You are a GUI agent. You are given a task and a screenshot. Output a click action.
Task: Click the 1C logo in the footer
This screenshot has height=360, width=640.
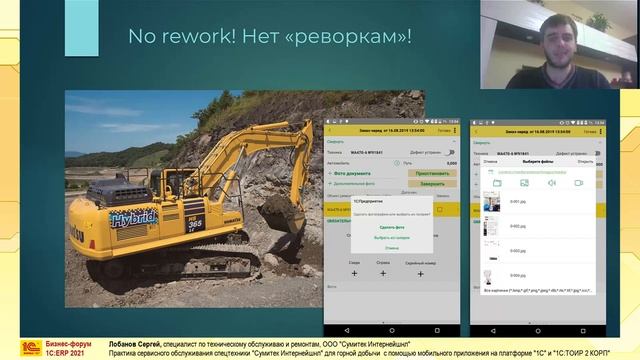(31, 348)
